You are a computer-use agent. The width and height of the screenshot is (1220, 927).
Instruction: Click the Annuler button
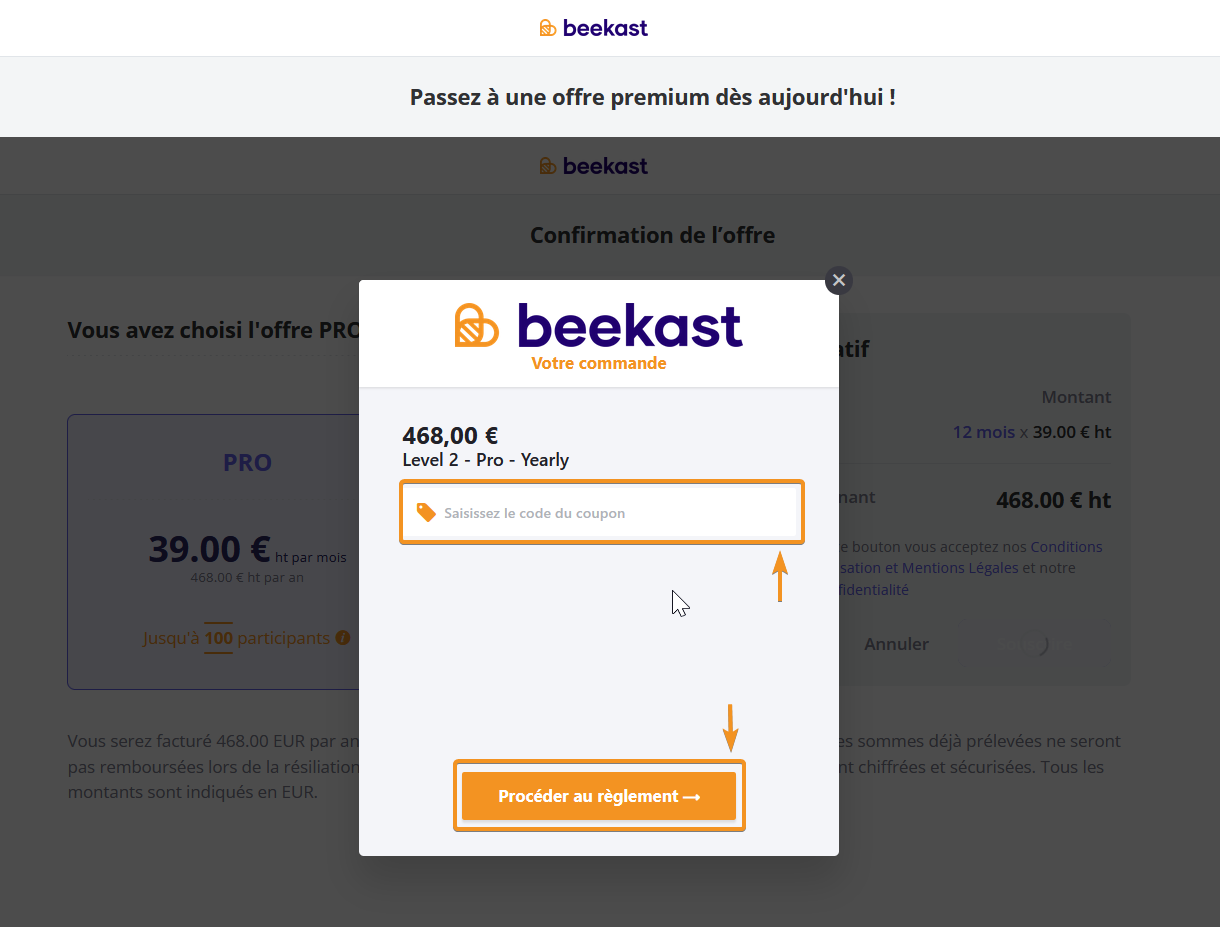896,645
